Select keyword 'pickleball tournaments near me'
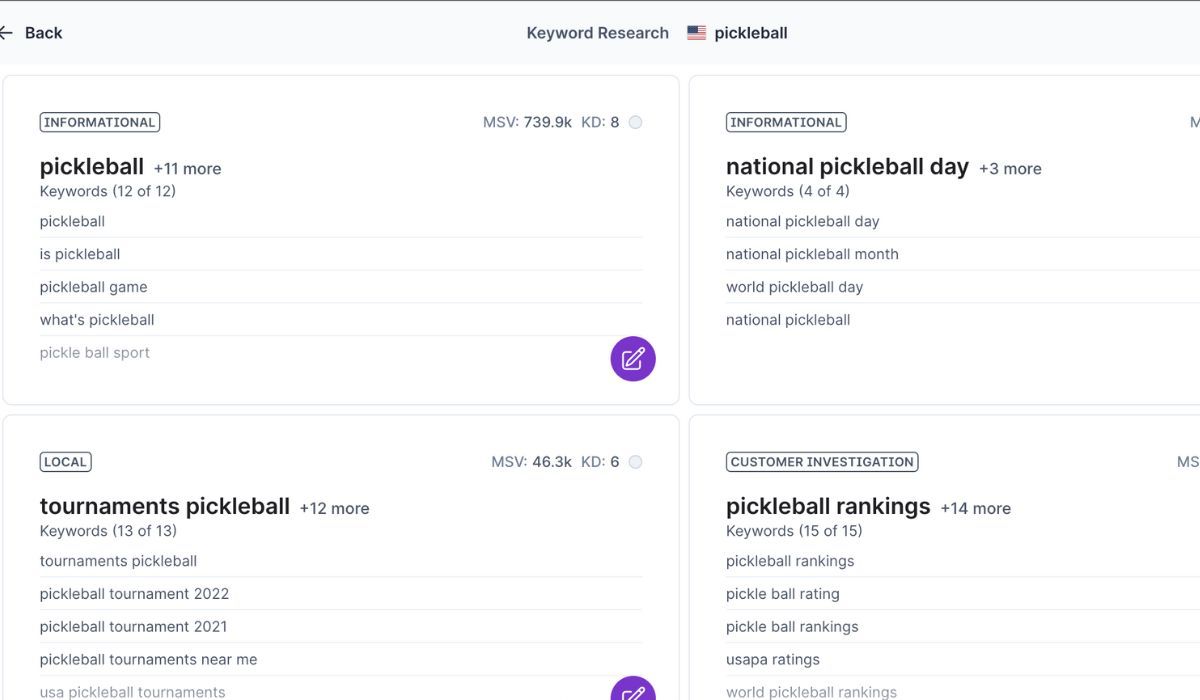 (x=148, y=660)
